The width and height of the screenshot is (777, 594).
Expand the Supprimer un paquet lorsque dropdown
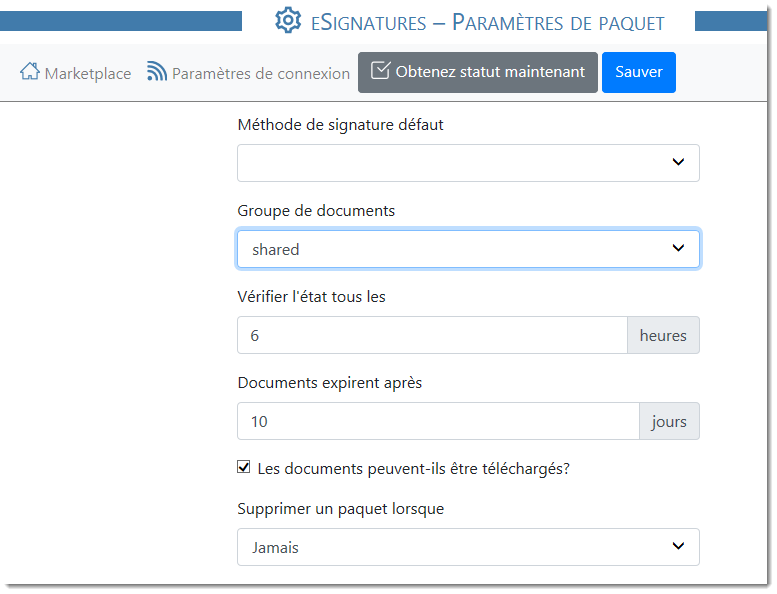450,547
